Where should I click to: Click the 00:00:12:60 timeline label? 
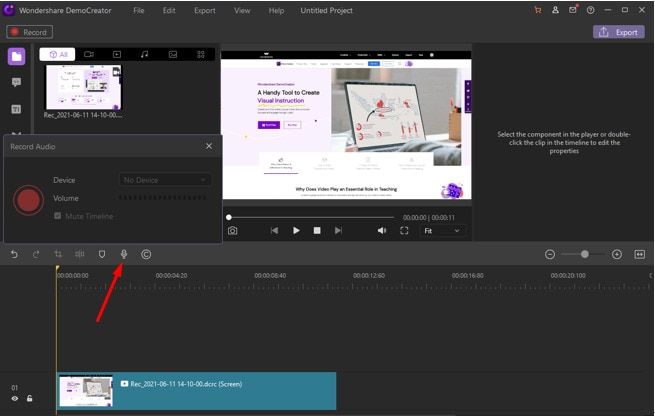[368, 276]
